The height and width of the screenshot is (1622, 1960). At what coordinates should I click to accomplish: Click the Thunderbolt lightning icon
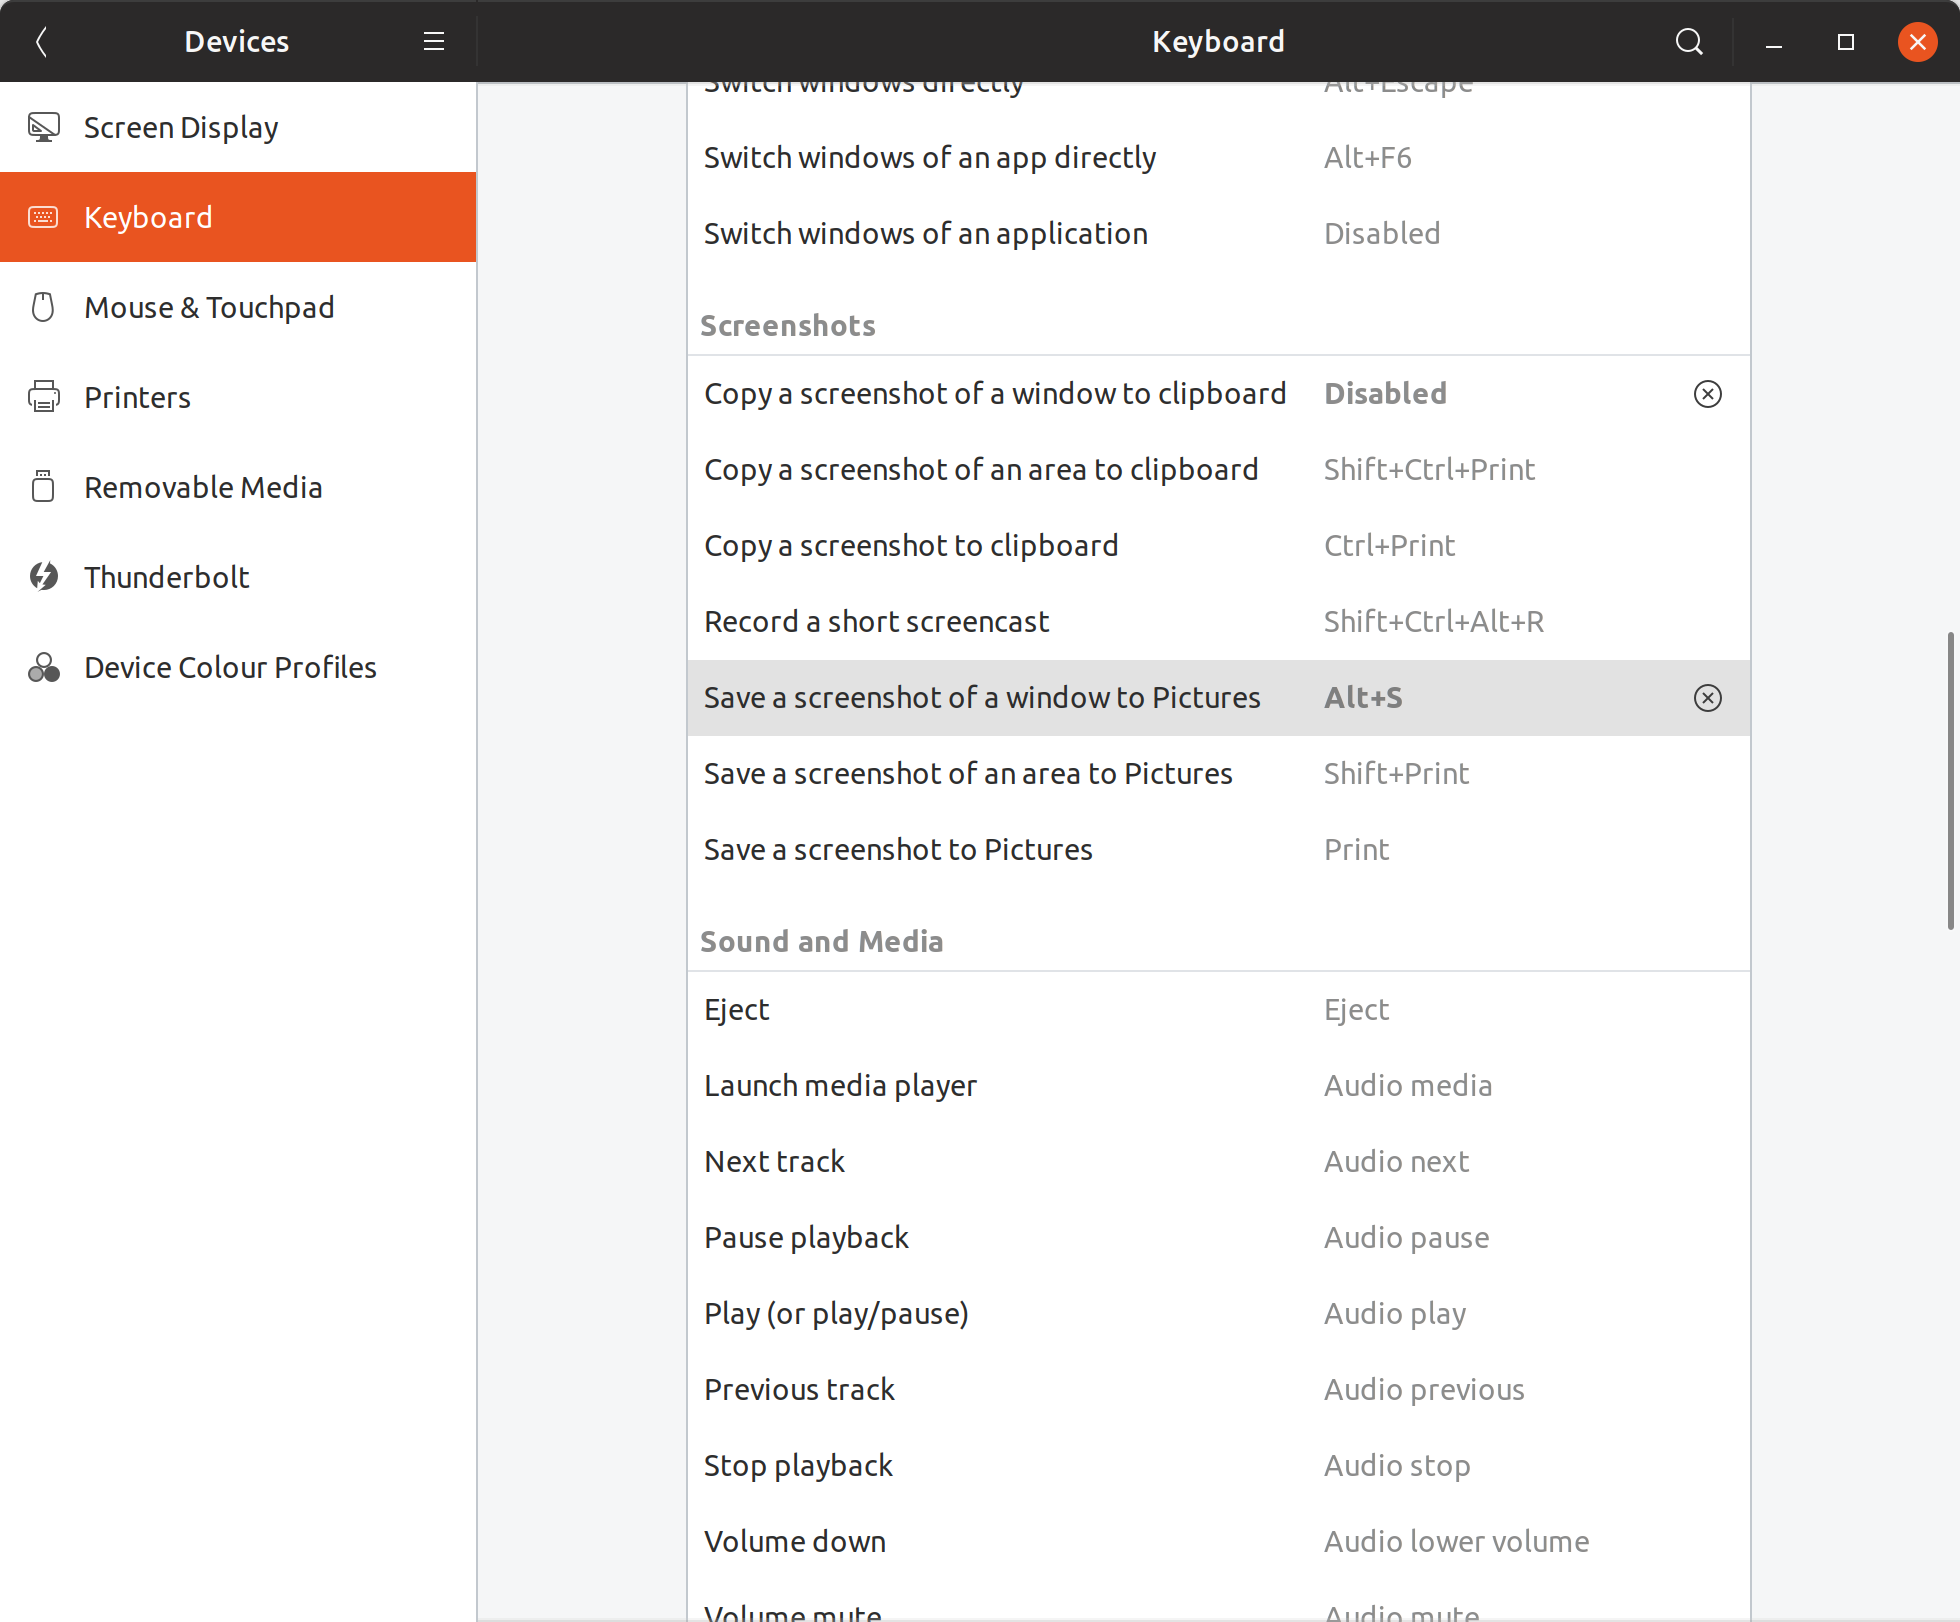tap(44, 577)
